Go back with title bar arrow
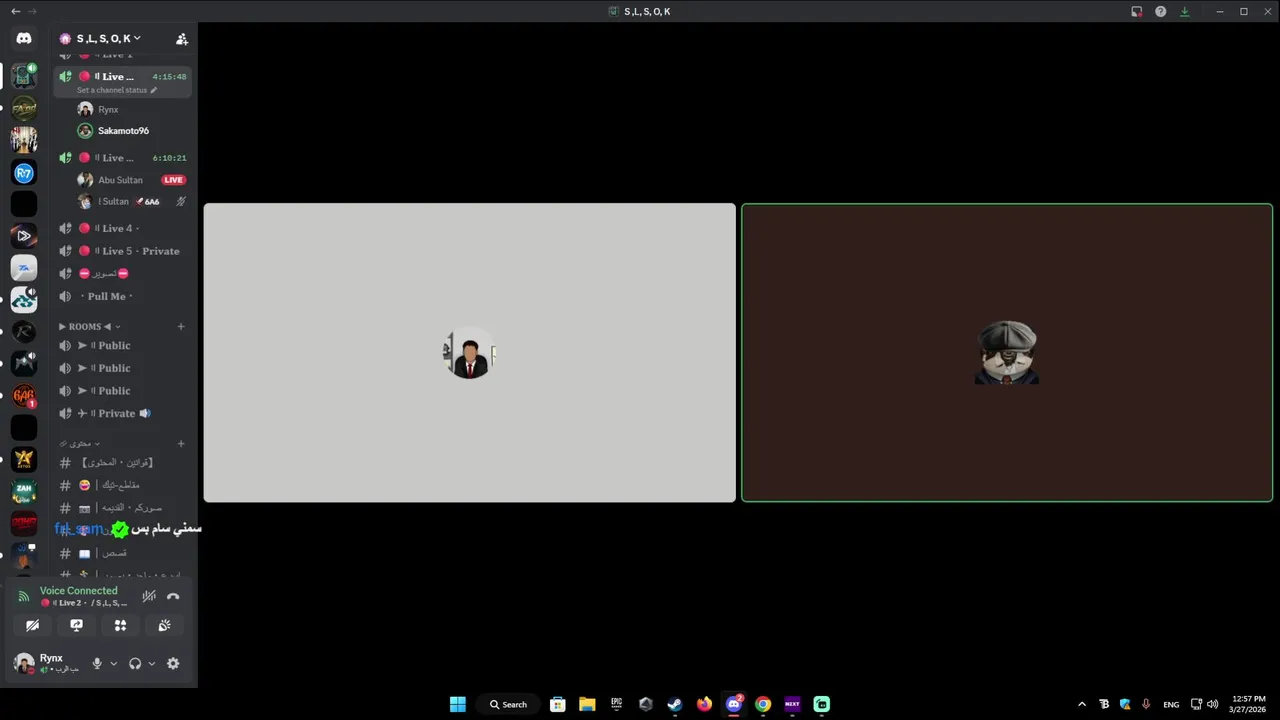Viewport: 1280px width, 720px height. click(15, 11)
